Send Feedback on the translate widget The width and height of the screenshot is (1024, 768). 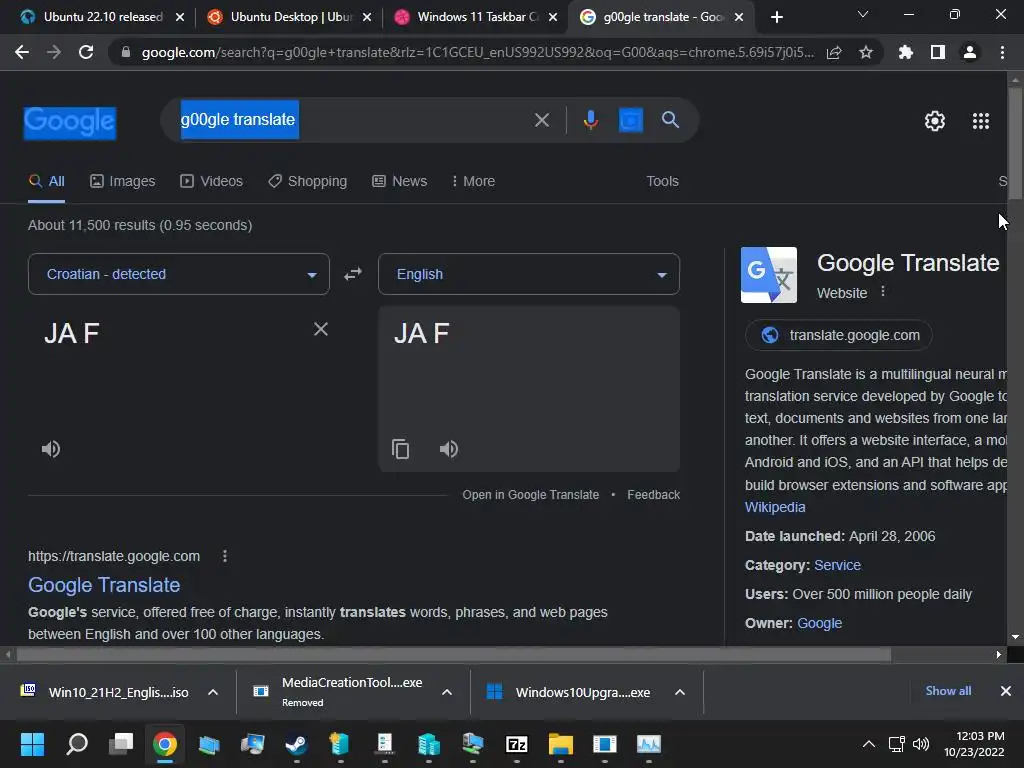coord(653,495)
